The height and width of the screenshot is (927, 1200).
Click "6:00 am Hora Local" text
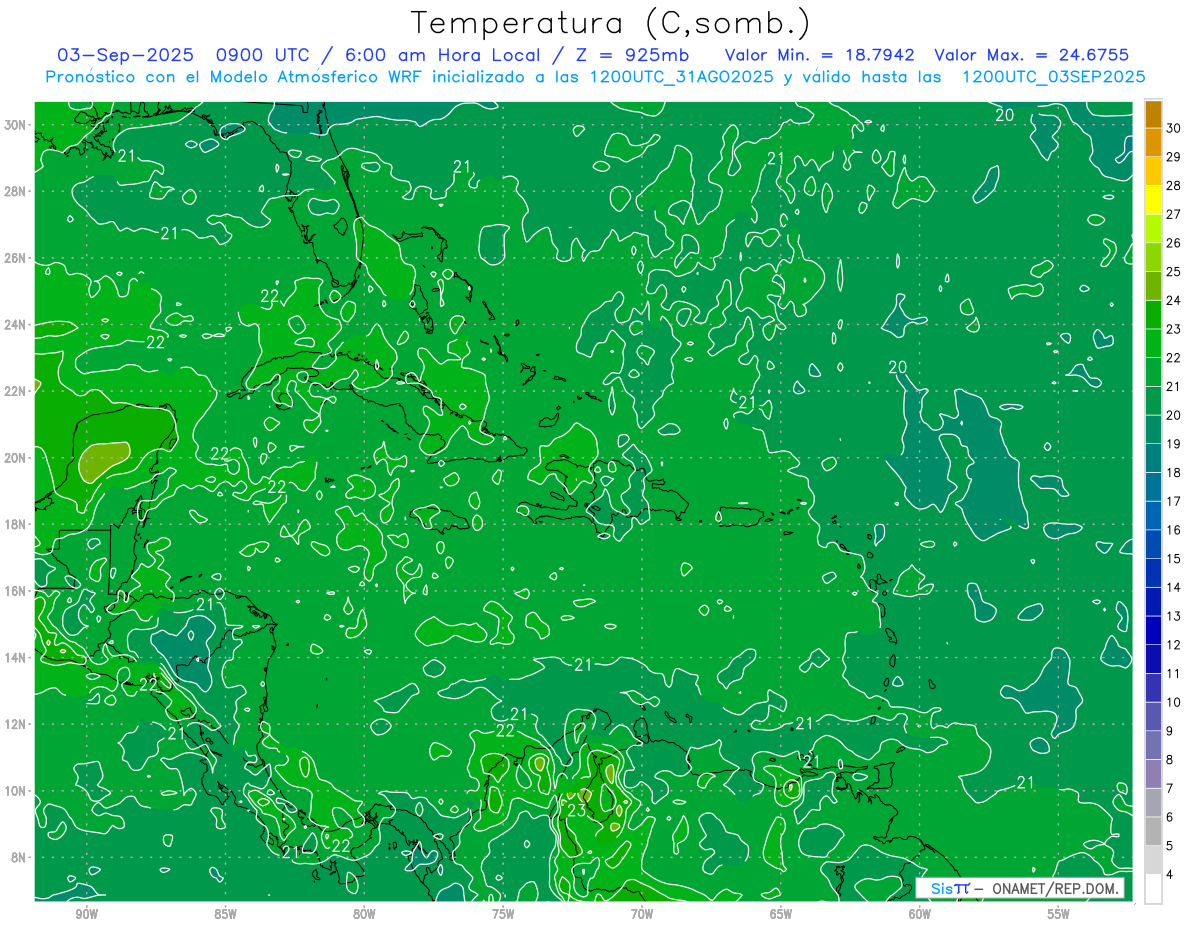click(x=442, y=55)
